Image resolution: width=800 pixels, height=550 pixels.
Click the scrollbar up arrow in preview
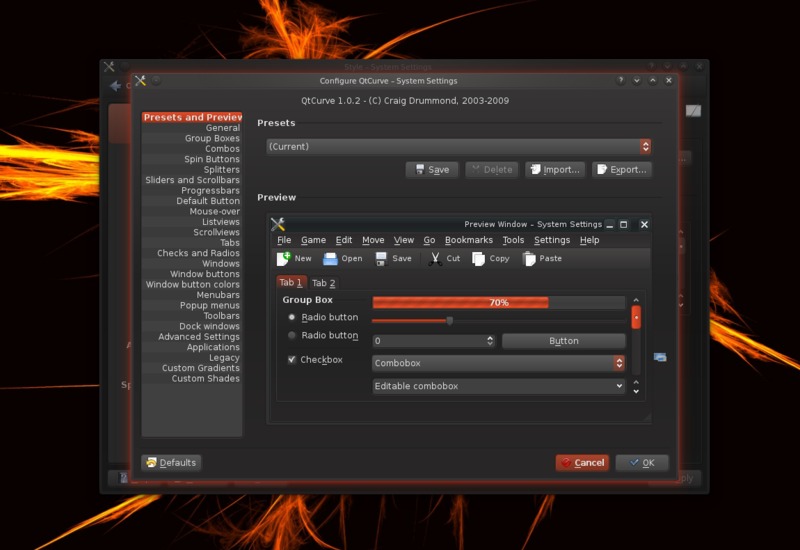pos(636,300)
